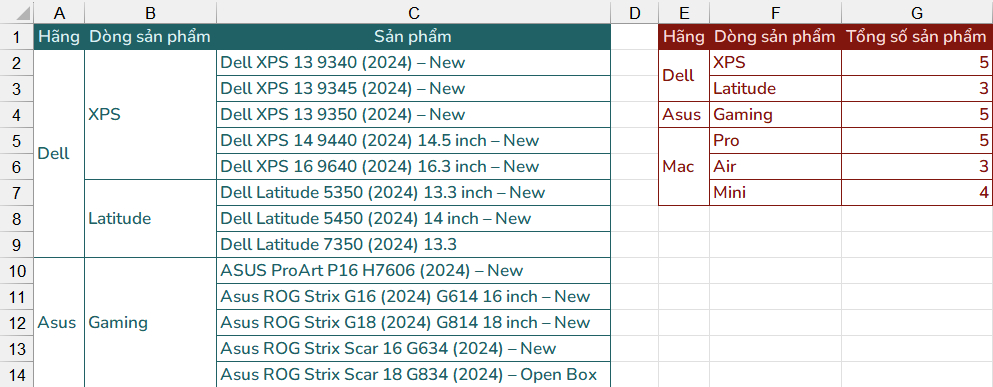Click the "Latitude" cell in column F
Image resolution: width=993 pixels, height=387 pixels.
pos(776,89)
